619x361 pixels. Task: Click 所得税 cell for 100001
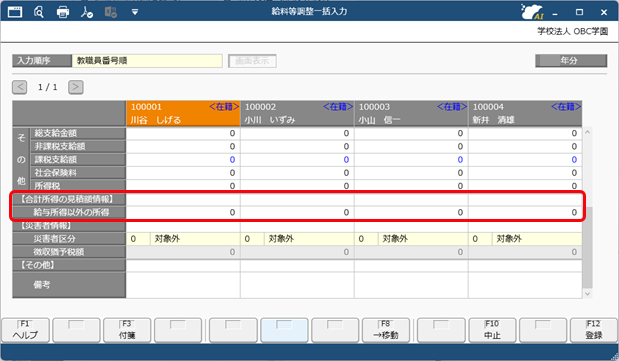[183, 186]
